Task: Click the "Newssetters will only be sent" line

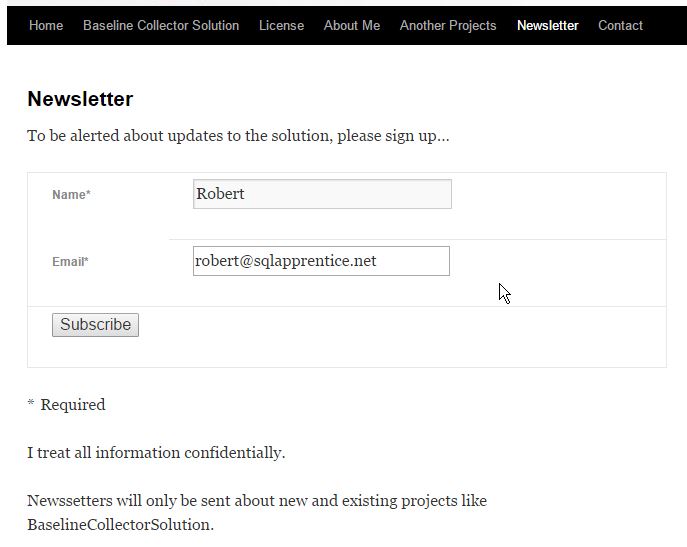Action: [257, 500]
